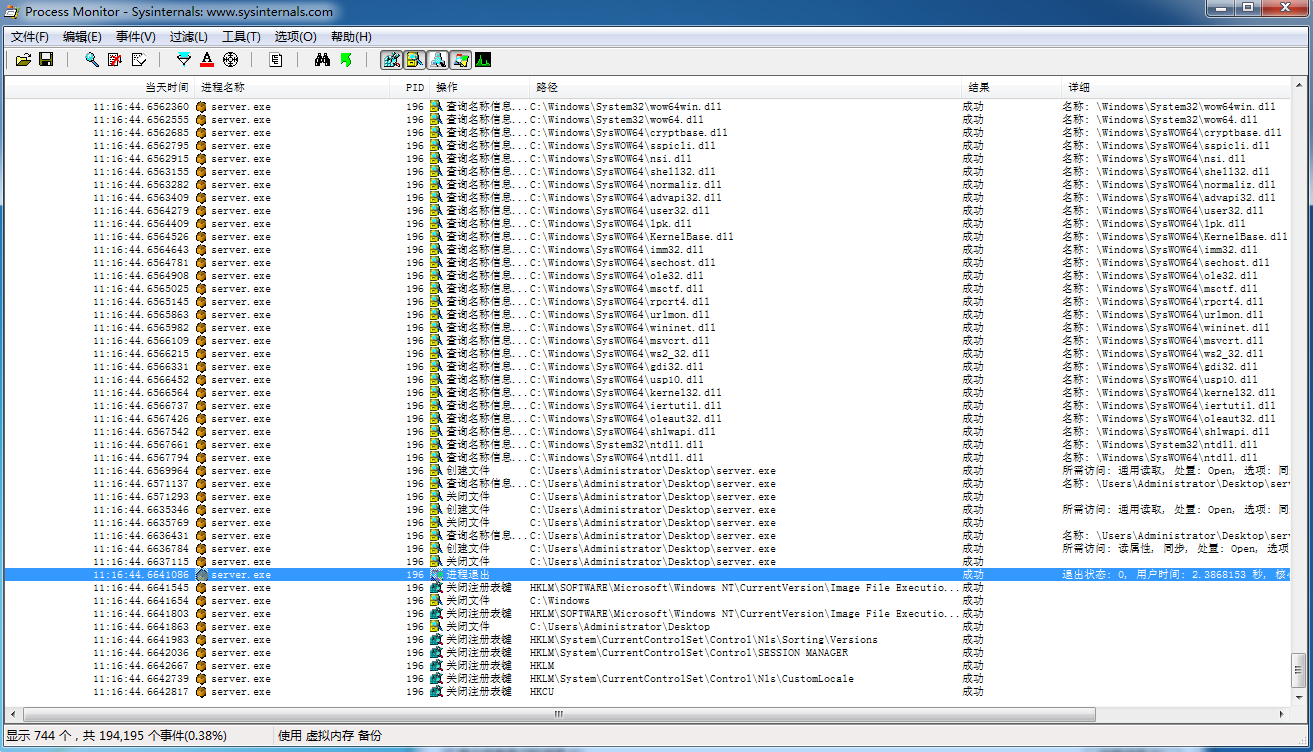Toggle the show network activity button
The image size is (1313, 752).
tap(437, 60)
